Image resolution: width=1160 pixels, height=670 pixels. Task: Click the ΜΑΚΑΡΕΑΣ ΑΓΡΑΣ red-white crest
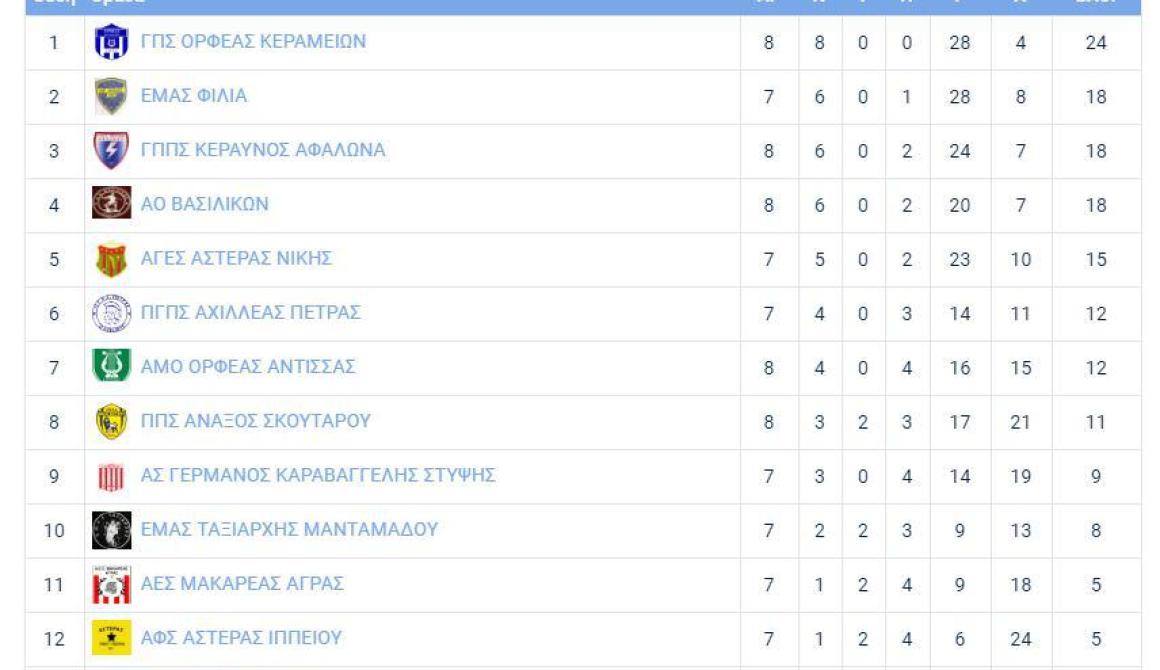(112, 584)
